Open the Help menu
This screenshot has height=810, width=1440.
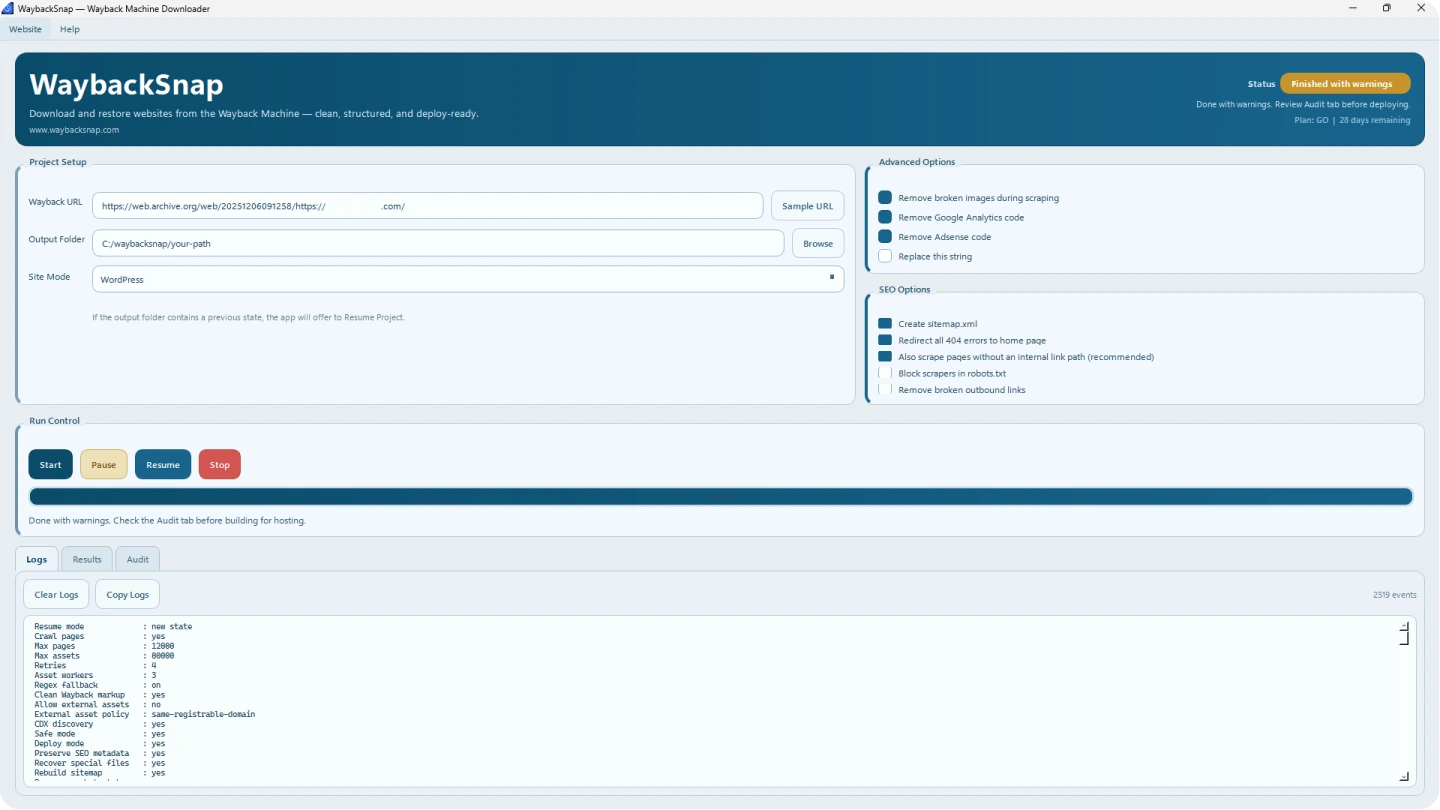click(x=69, y=29)
